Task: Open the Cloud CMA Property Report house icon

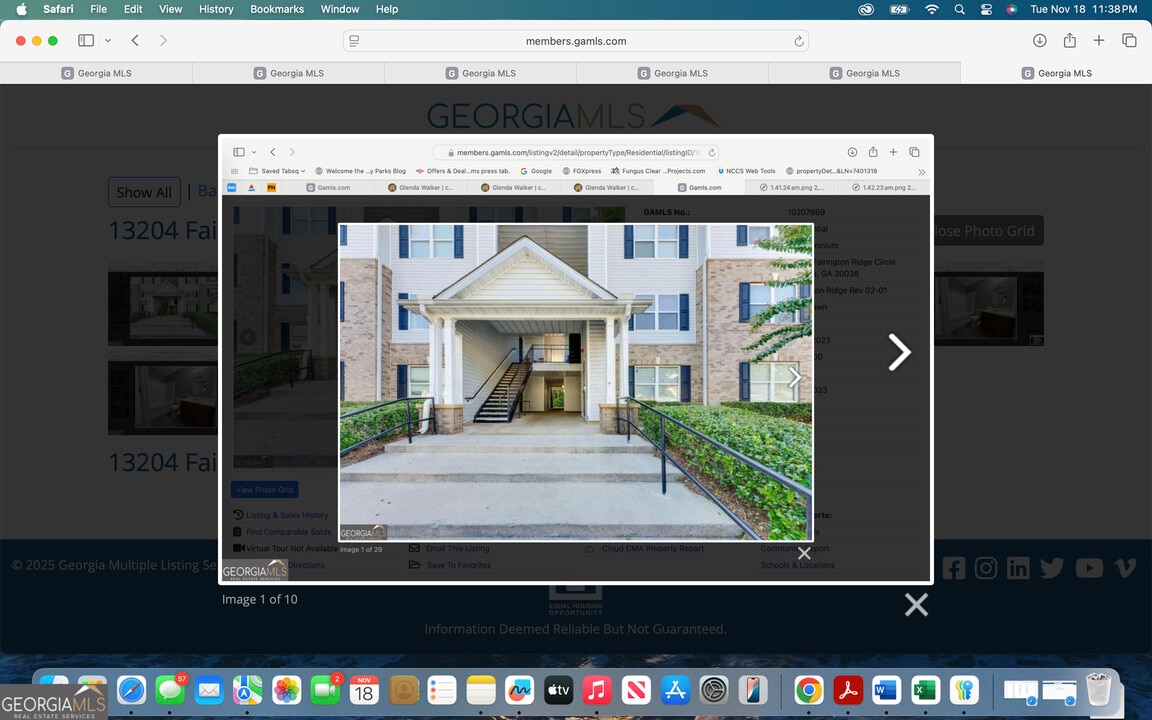Action: tap(588, 548)
